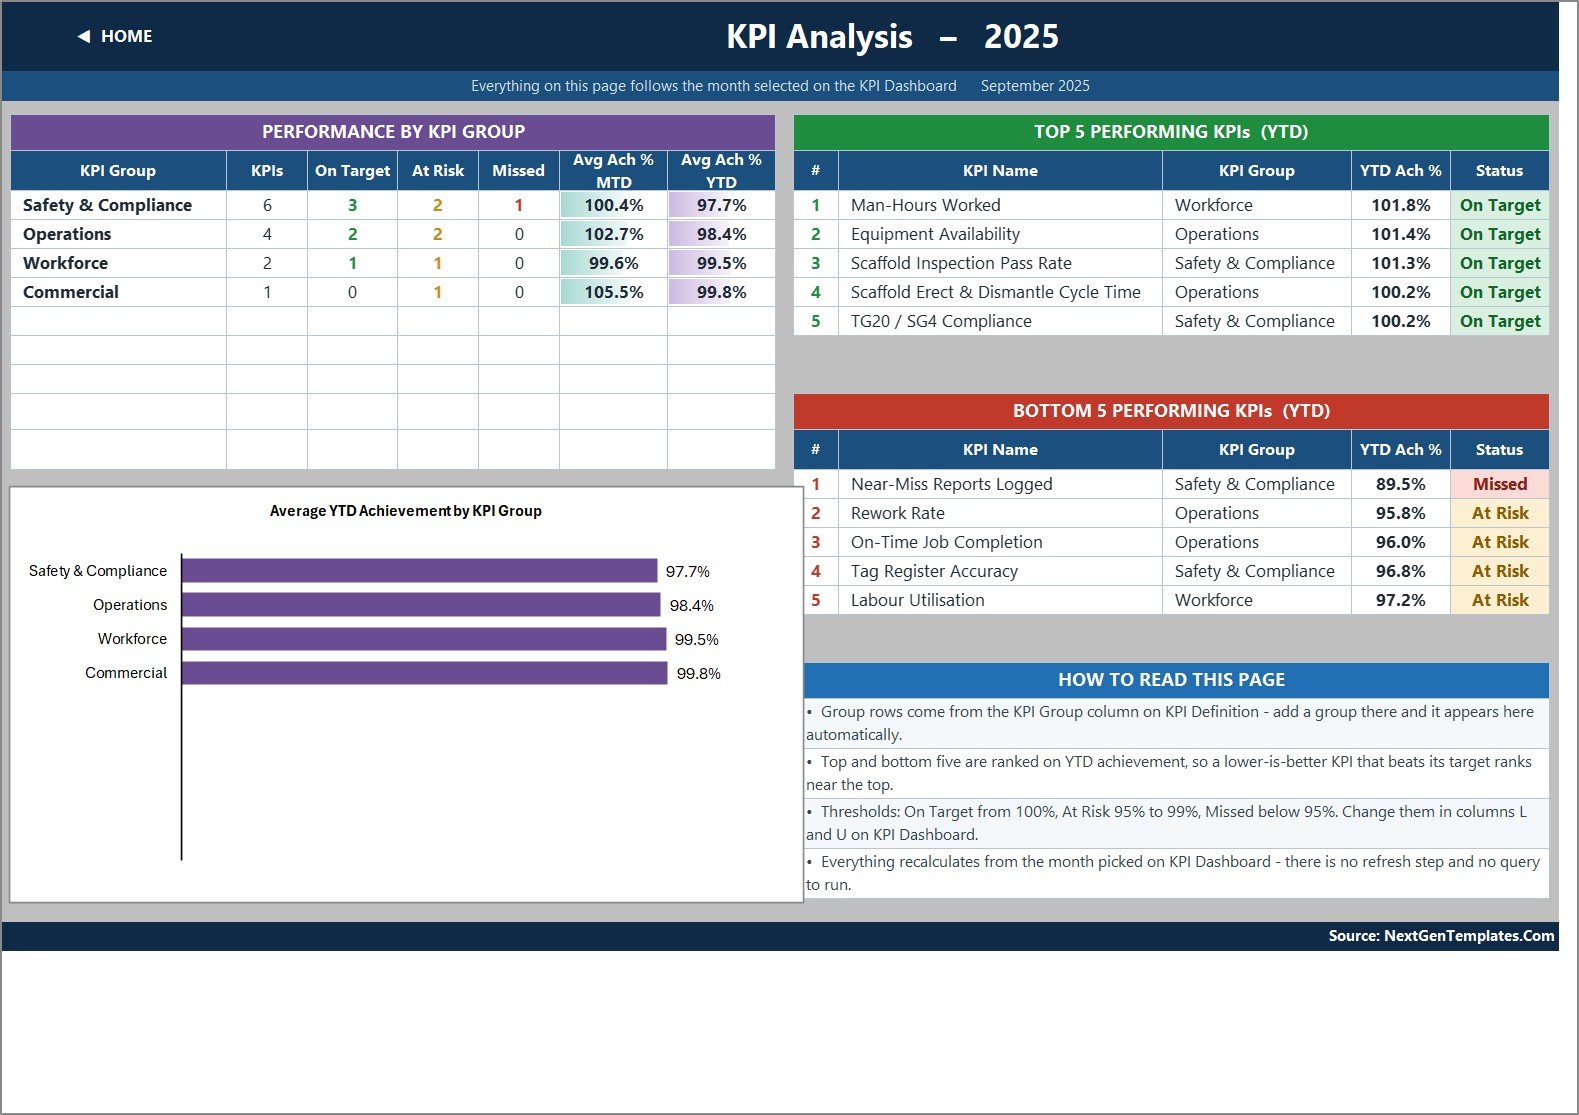Click the Safety & Compliance chart bar
This screenshot has height=1115, width=1579.
point(419,571)
